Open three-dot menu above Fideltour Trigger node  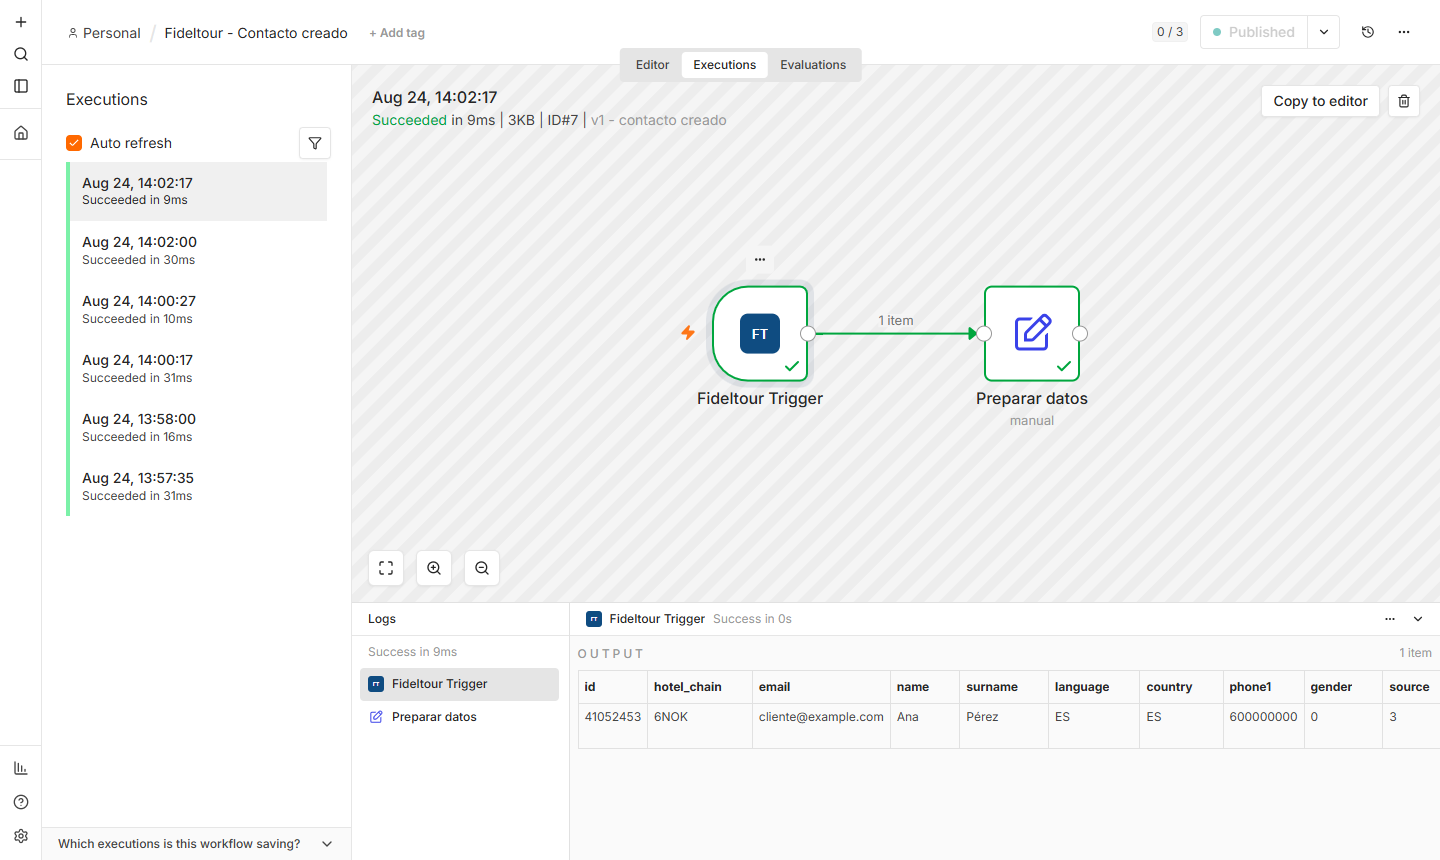click(x=760, y=259)
